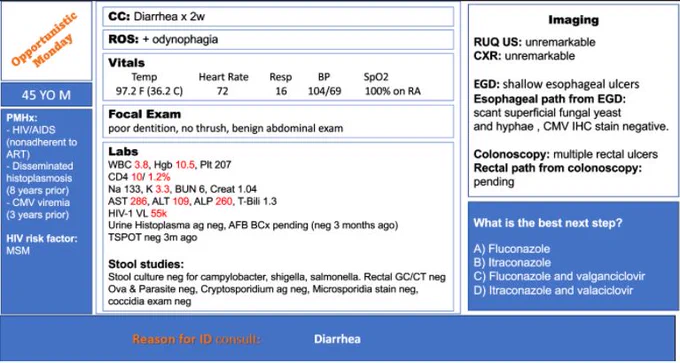The height and width of the screenshot is (363, 680).
Task: Select answer A) Fluconazole
Action: coord(512,249)
